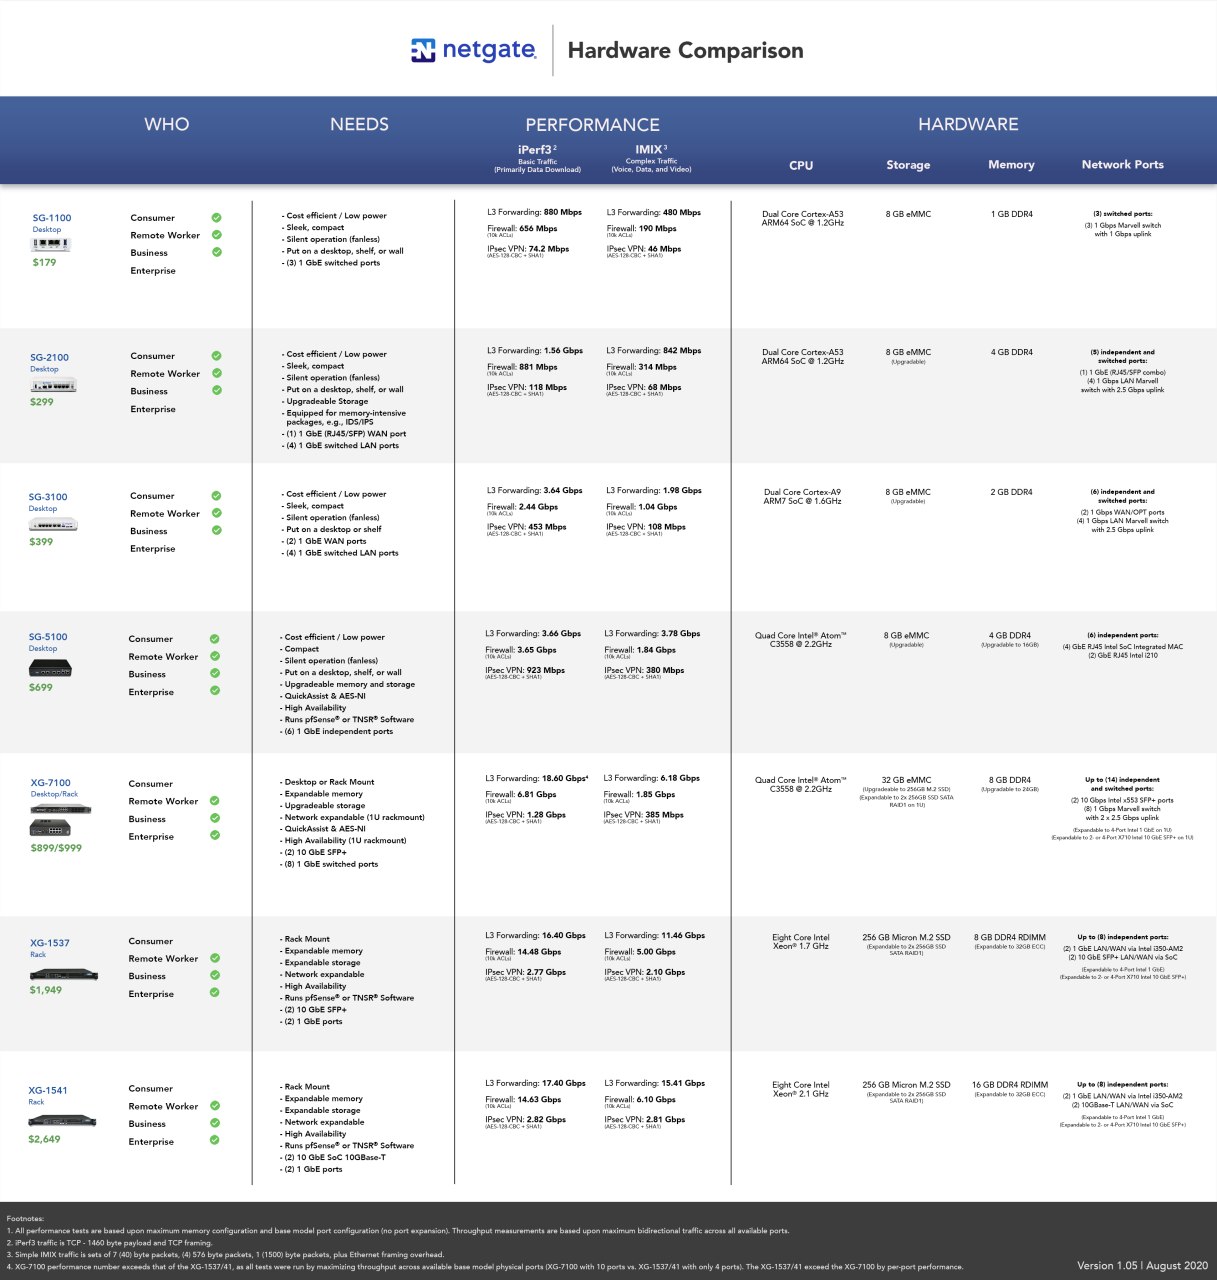Viewport: 1217px width, 1280px height.
Task: Click the SG-2100 device image
Action: [53, 385]
